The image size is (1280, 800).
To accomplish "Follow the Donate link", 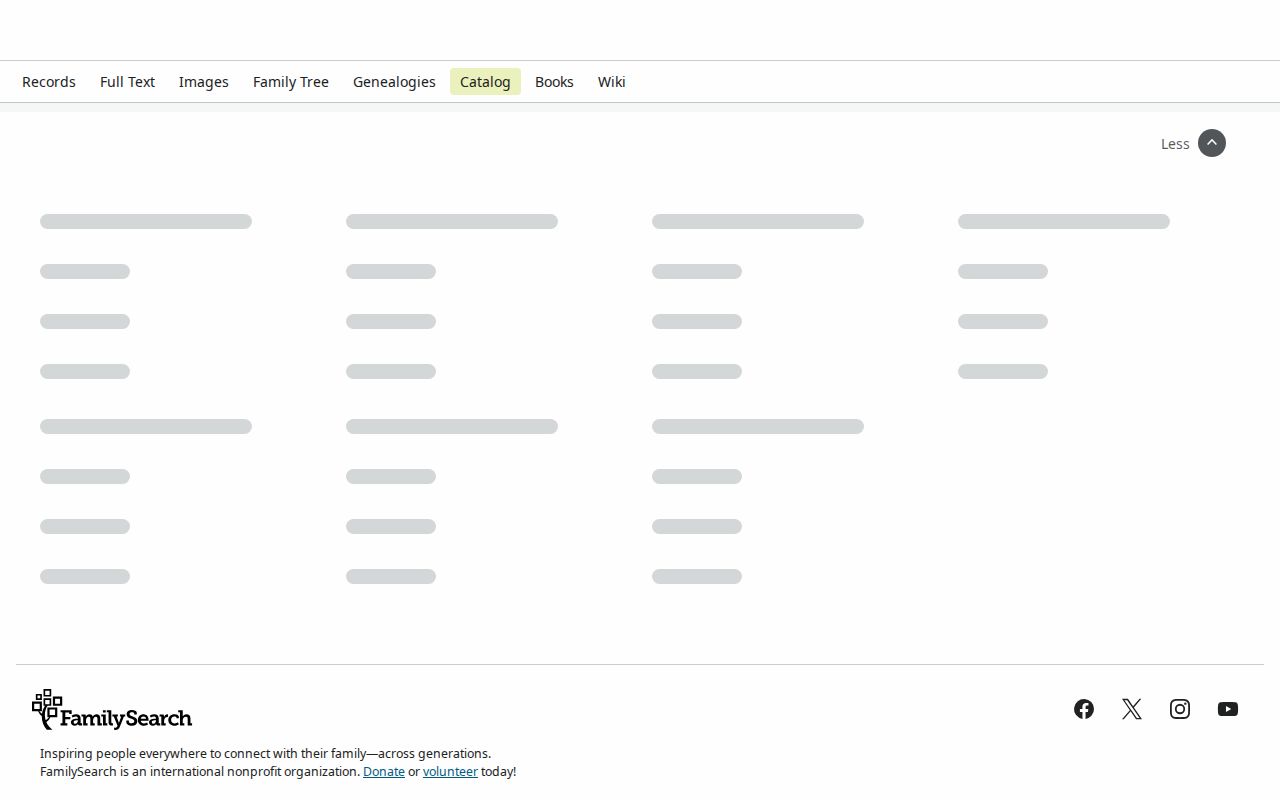I will pos(384,772).
